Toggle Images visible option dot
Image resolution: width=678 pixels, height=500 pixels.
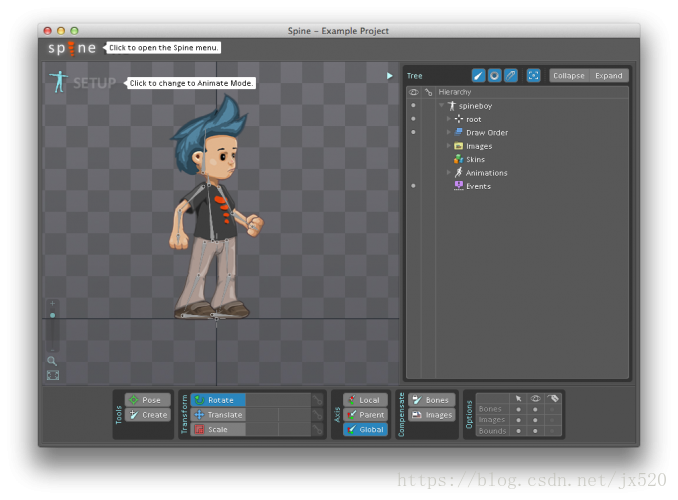(x=535, y=420)
